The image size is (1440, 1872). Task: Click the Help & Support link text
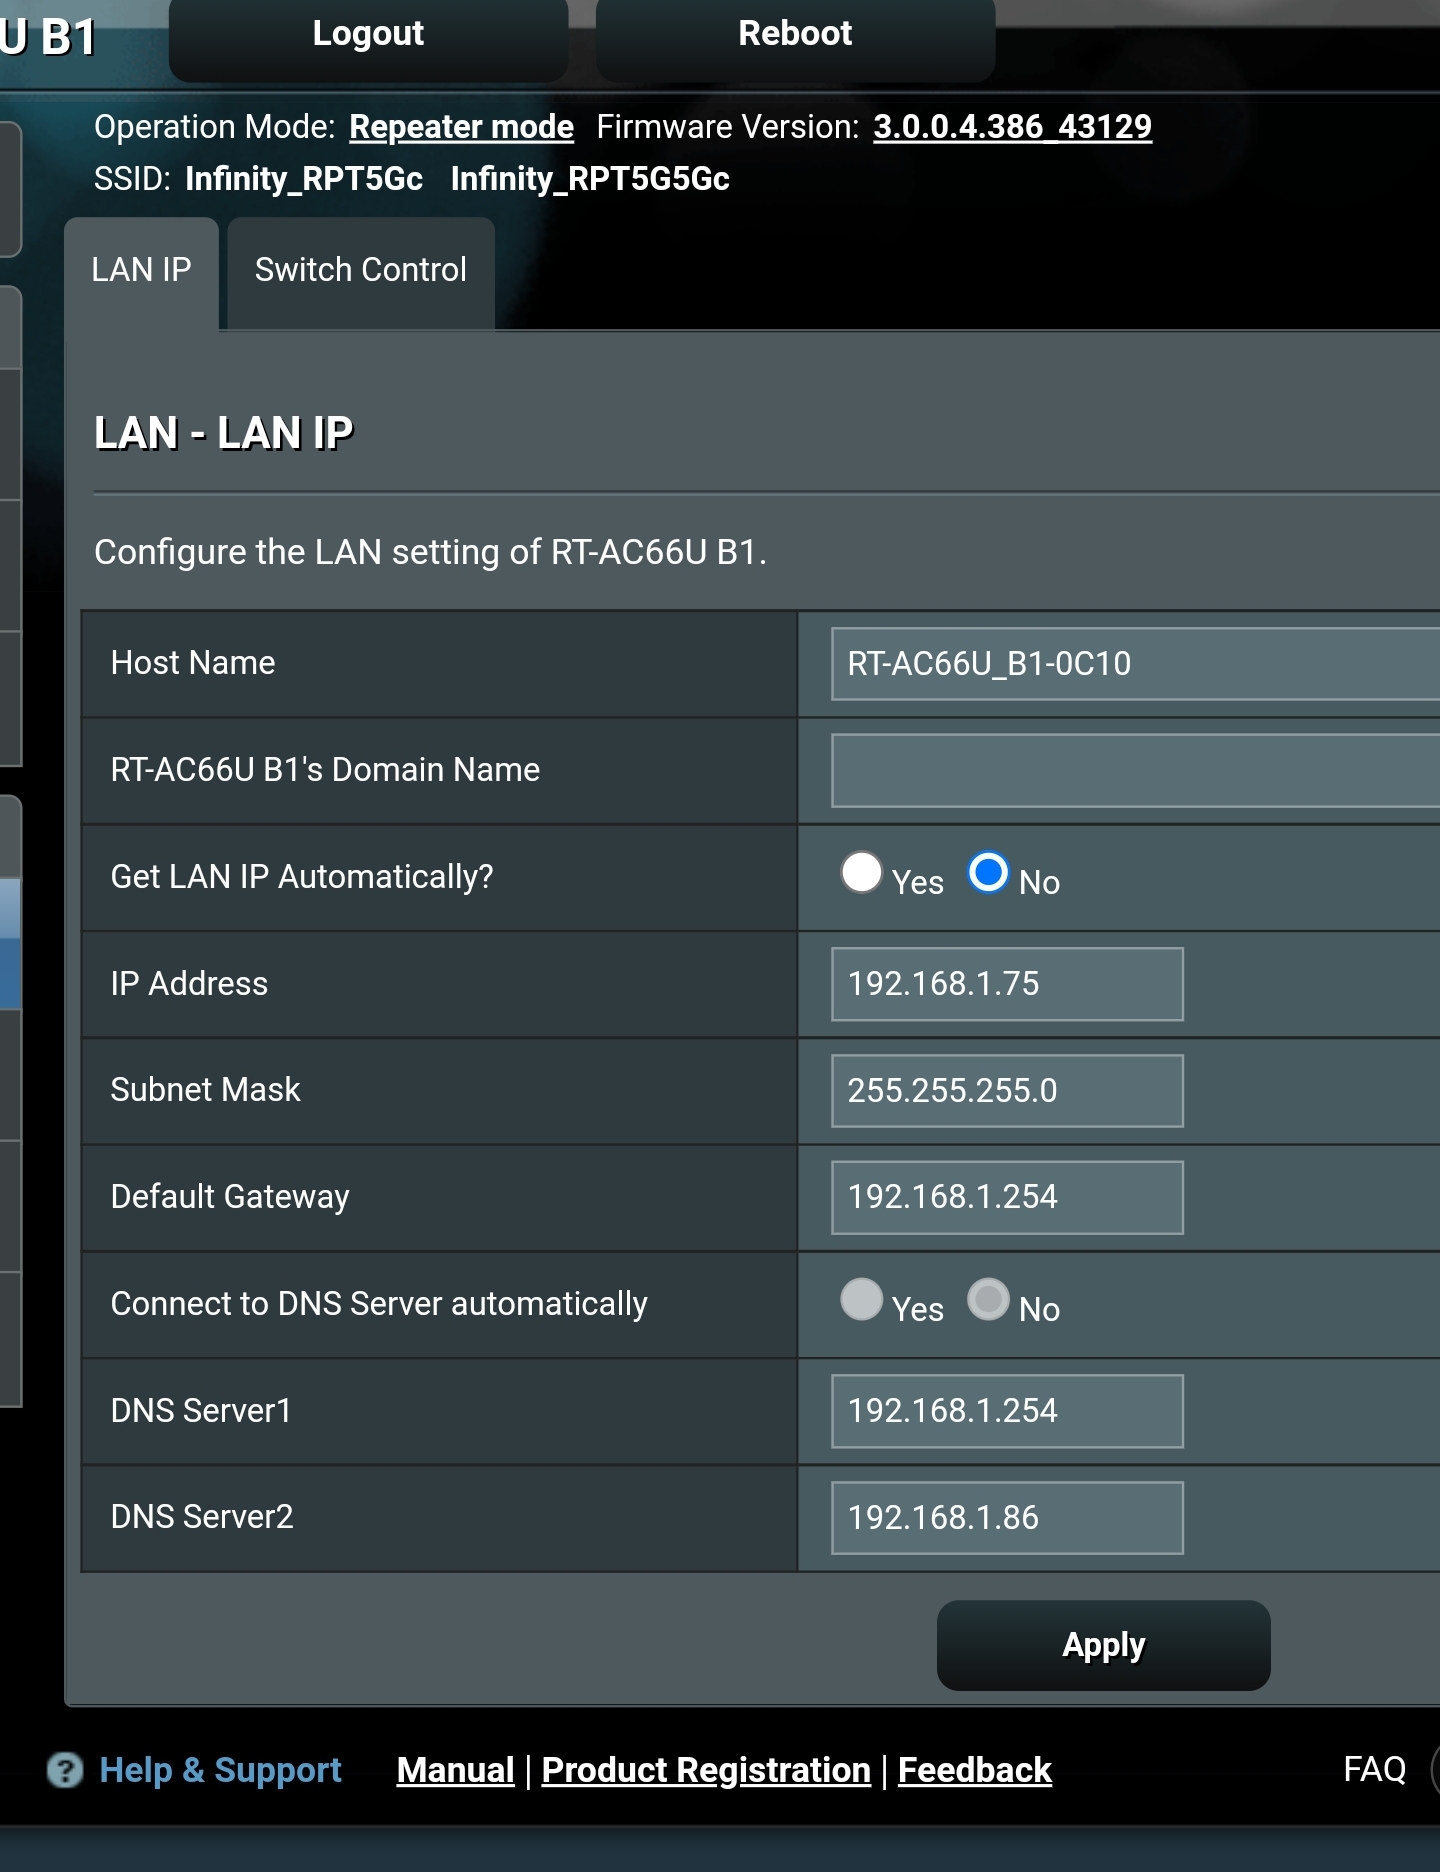click(221, 1770)
